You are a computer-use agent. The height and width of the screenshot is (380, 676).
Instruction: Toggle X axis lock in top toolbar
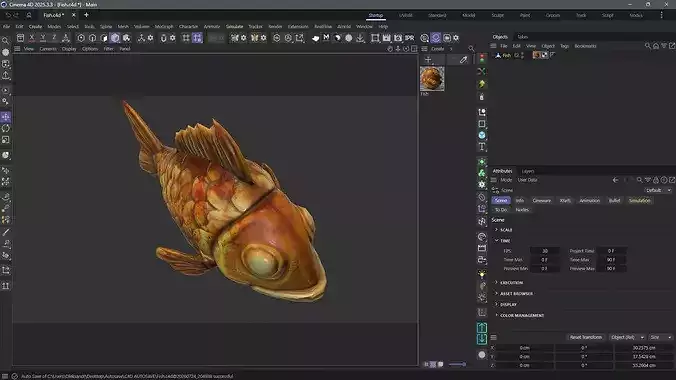[31, 38]
